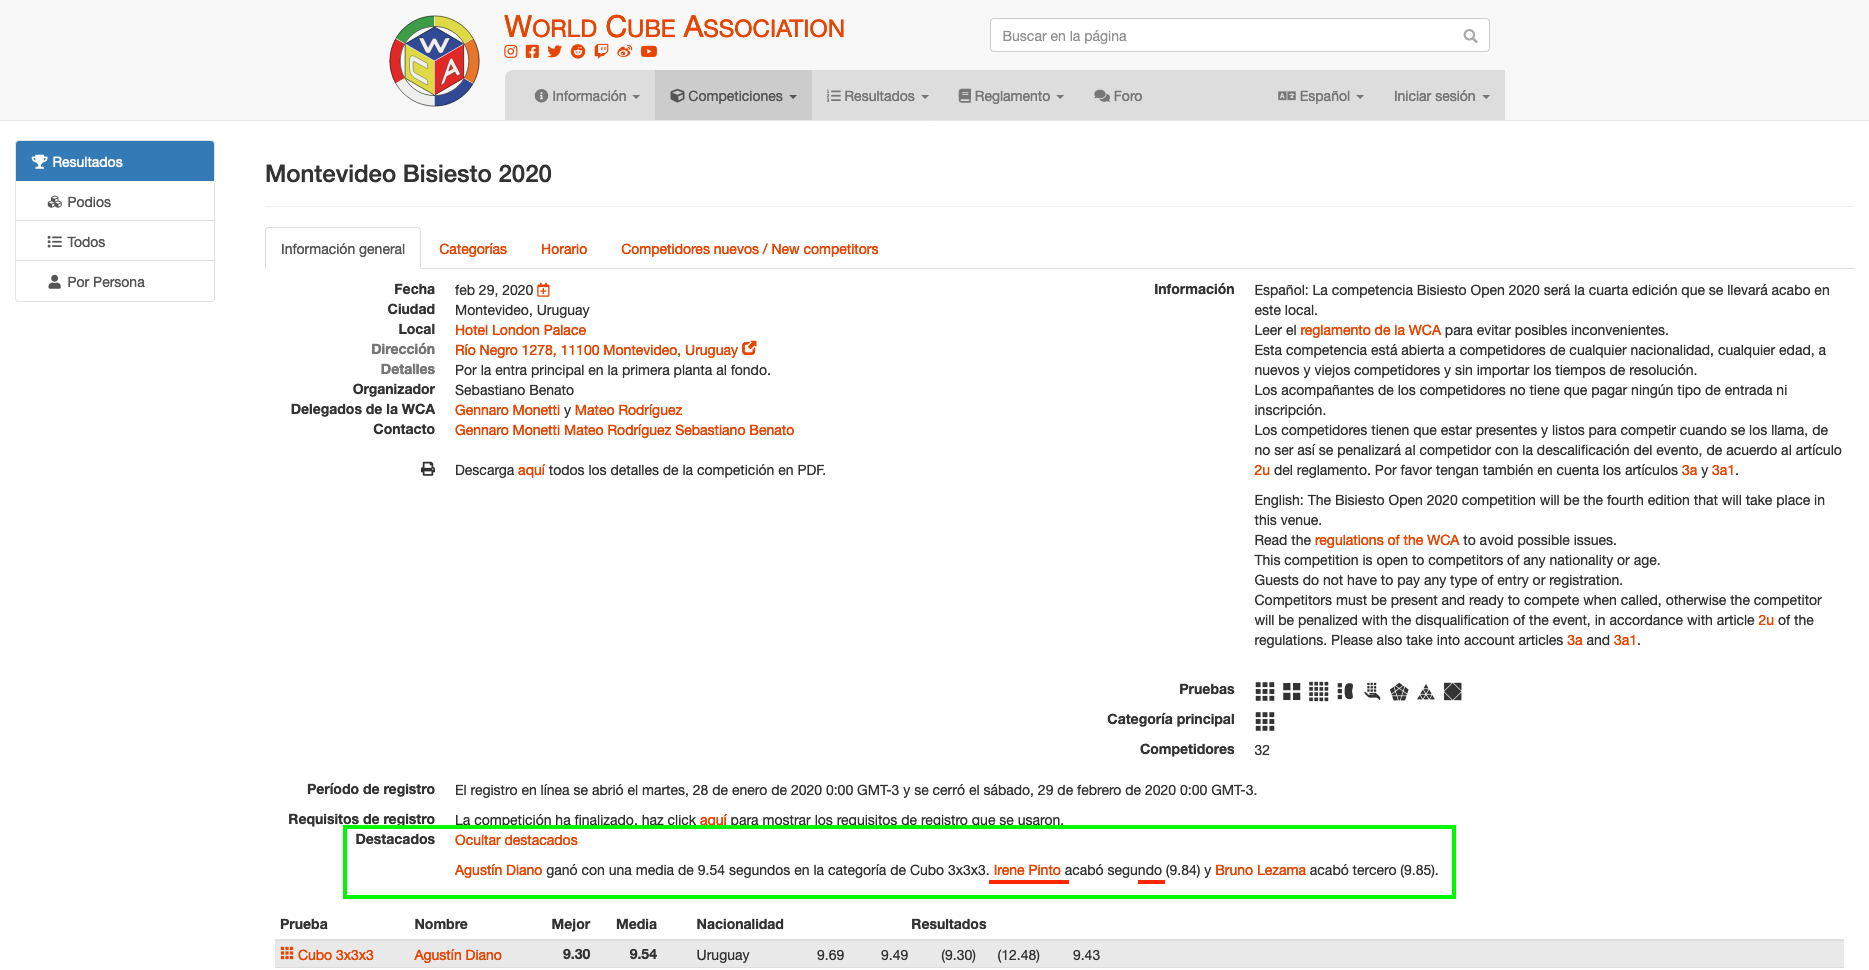The height and width of the screenshot is (970, 1869).
Task: Select Podios in the left sidebar
Action: click(115, 201)
